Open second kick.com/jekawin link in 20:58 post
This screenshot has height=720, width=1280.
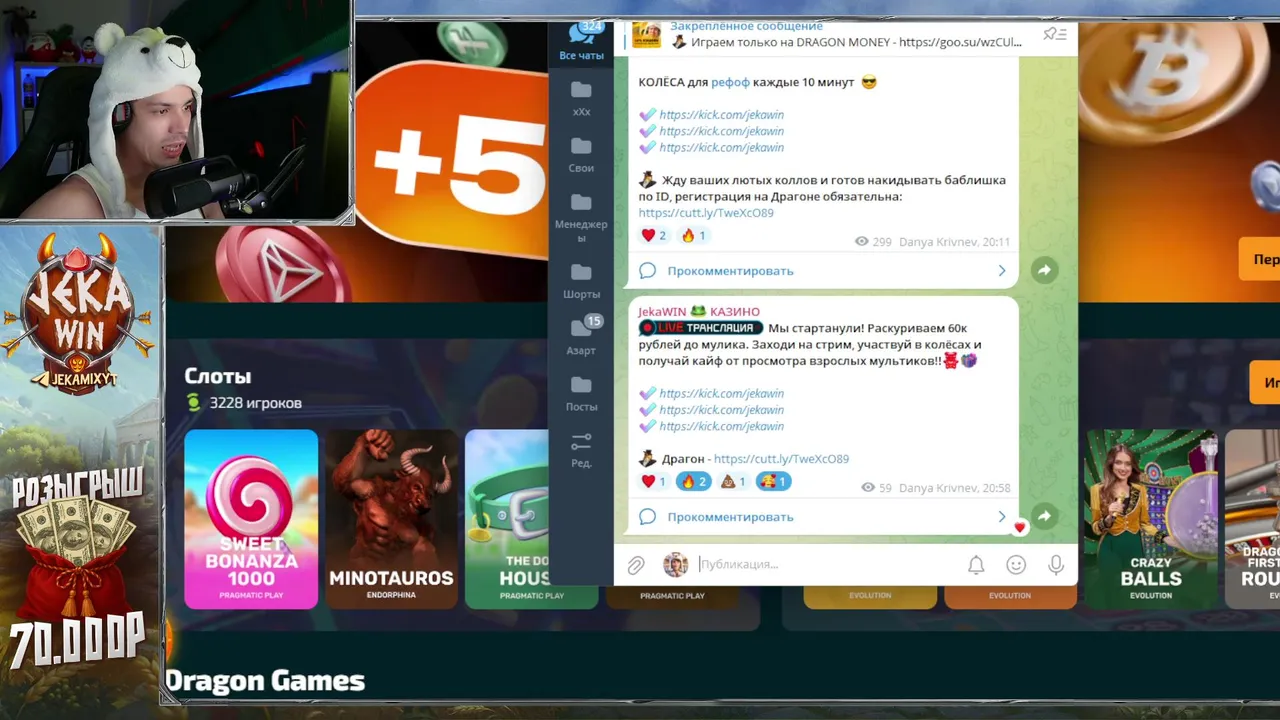[x=721, y=410]
